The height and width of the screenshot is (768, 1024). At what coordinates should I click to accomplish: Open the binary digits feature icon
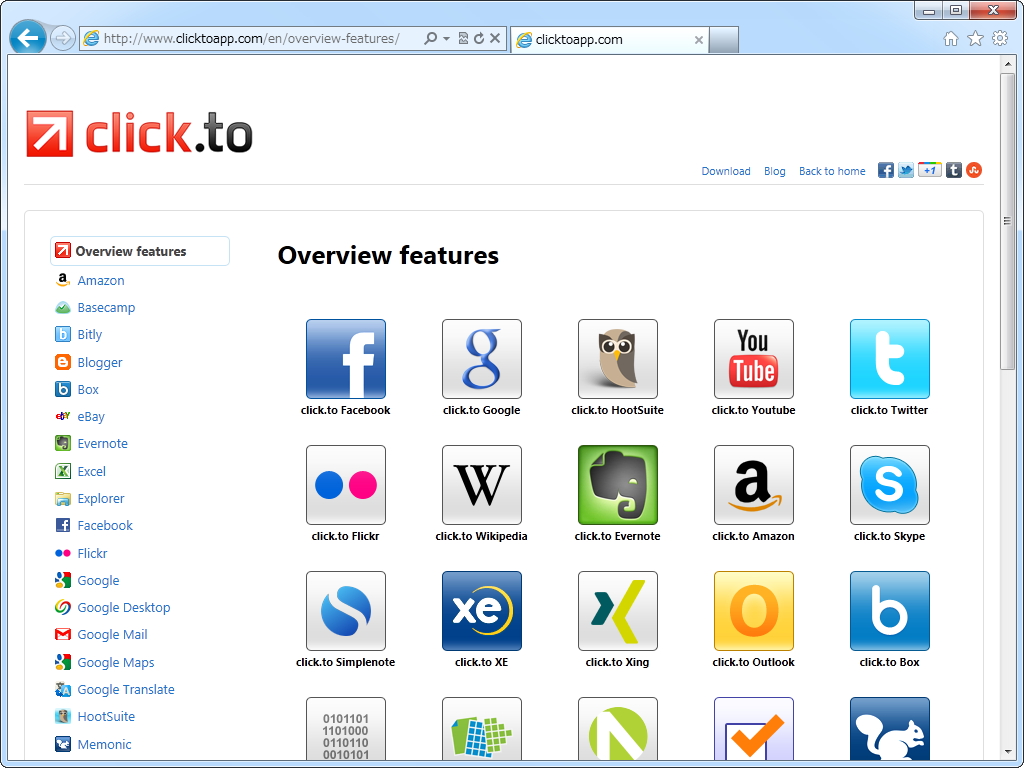[345, 729]
